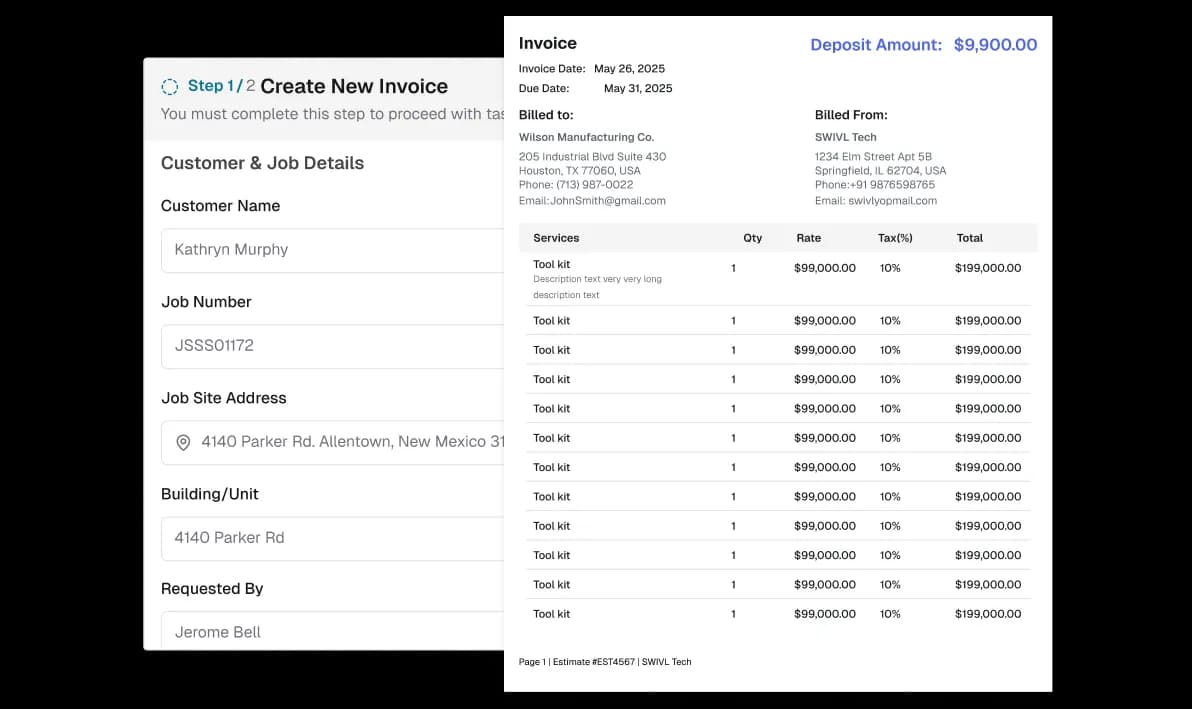Viewport: 1192px width, 709px height.
Task: Click the location pin in Job Site Address
Action: coord(183,442)
